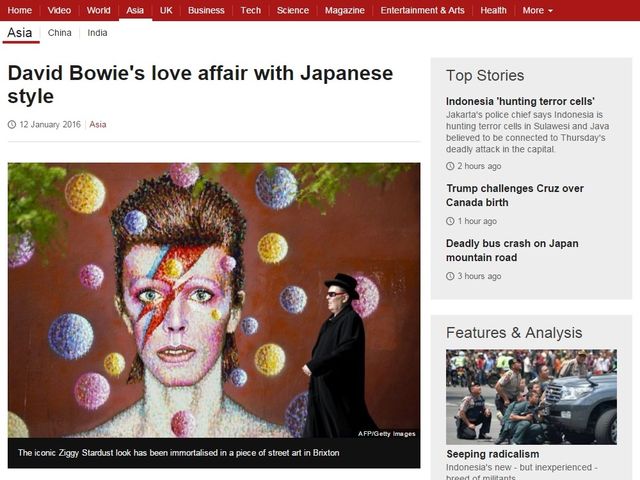Viewport: 640px width, 480px height.
Task: Expand the More dropdown in navigation bar
Action: pos(537,10)
